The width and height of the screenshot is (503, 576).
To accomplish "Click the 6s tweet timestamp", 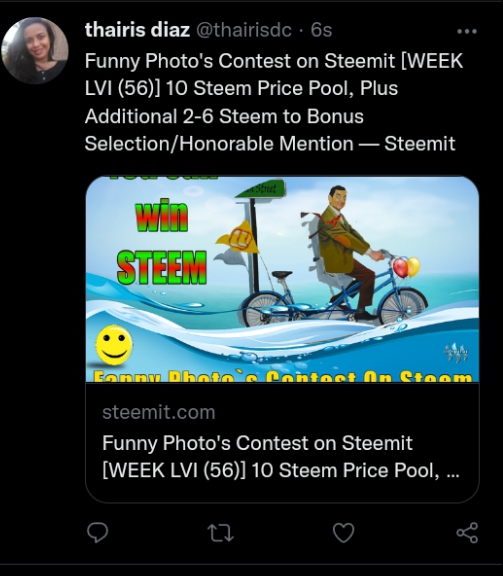I will point(321,30).
